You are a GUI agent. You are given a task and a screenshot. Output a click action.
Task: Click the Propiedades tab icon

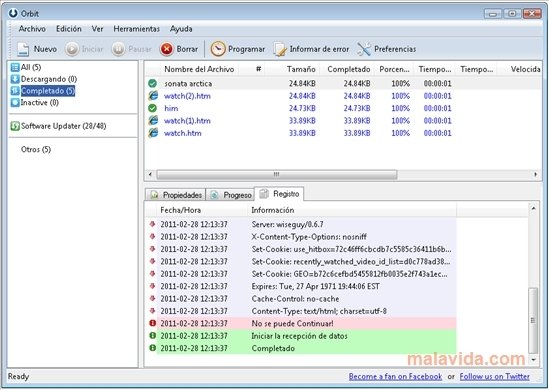[154, 195]
